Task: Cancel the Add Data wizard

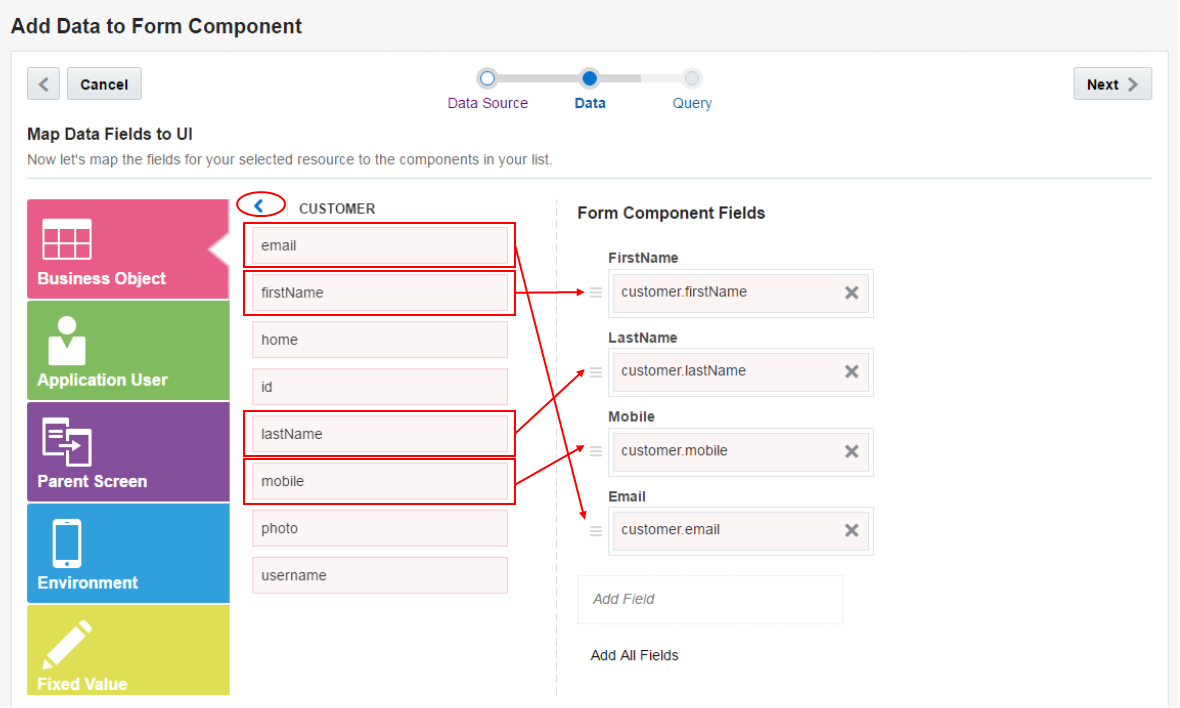Action: point(104,84)
